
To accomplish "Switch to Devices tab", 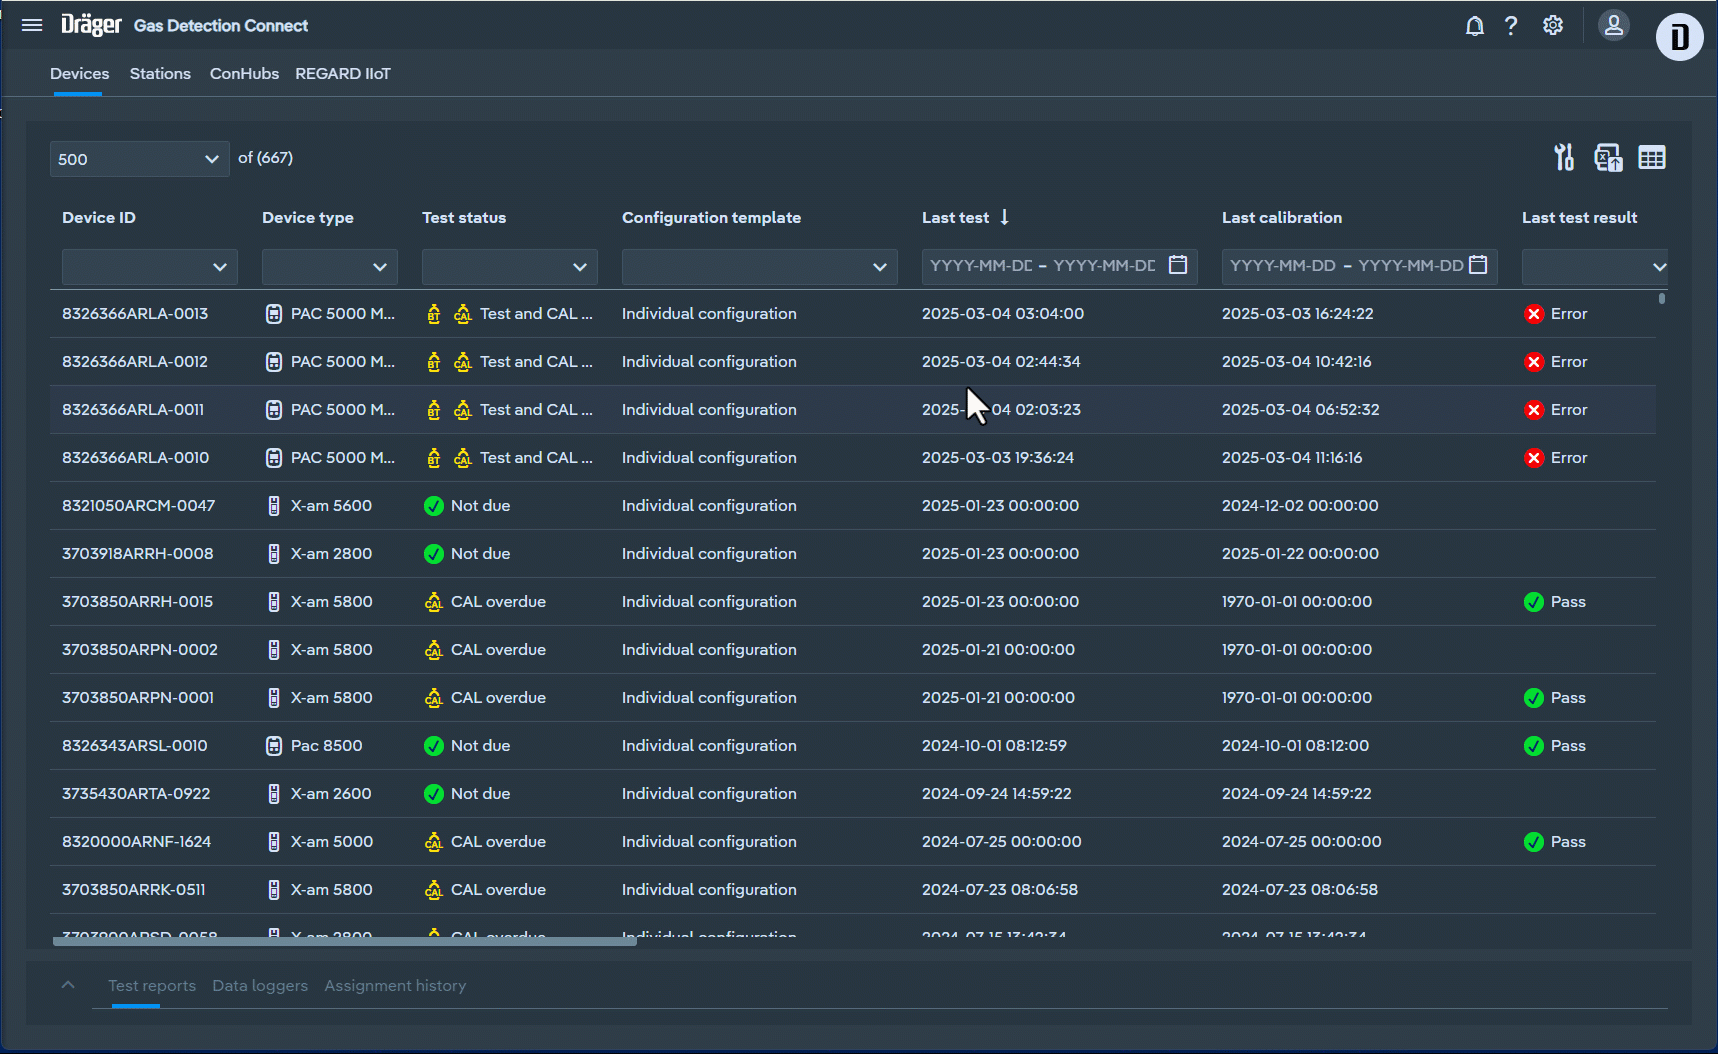I will (80, 74).
